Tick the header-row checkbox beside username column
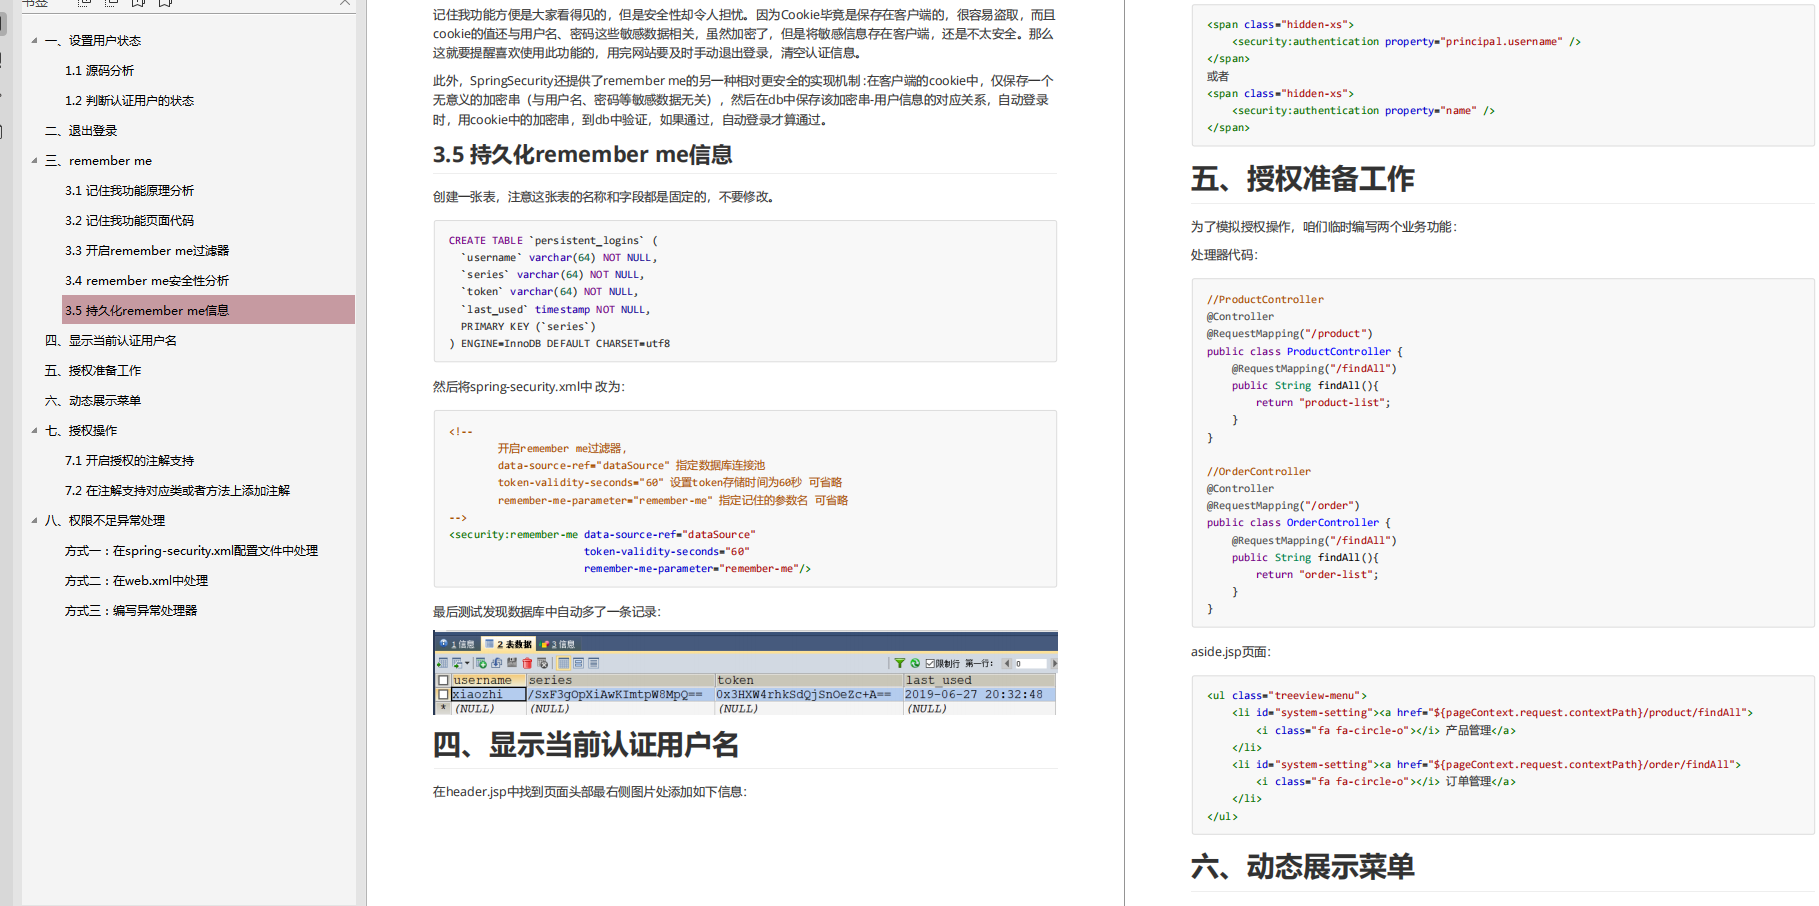 point(443,680)
